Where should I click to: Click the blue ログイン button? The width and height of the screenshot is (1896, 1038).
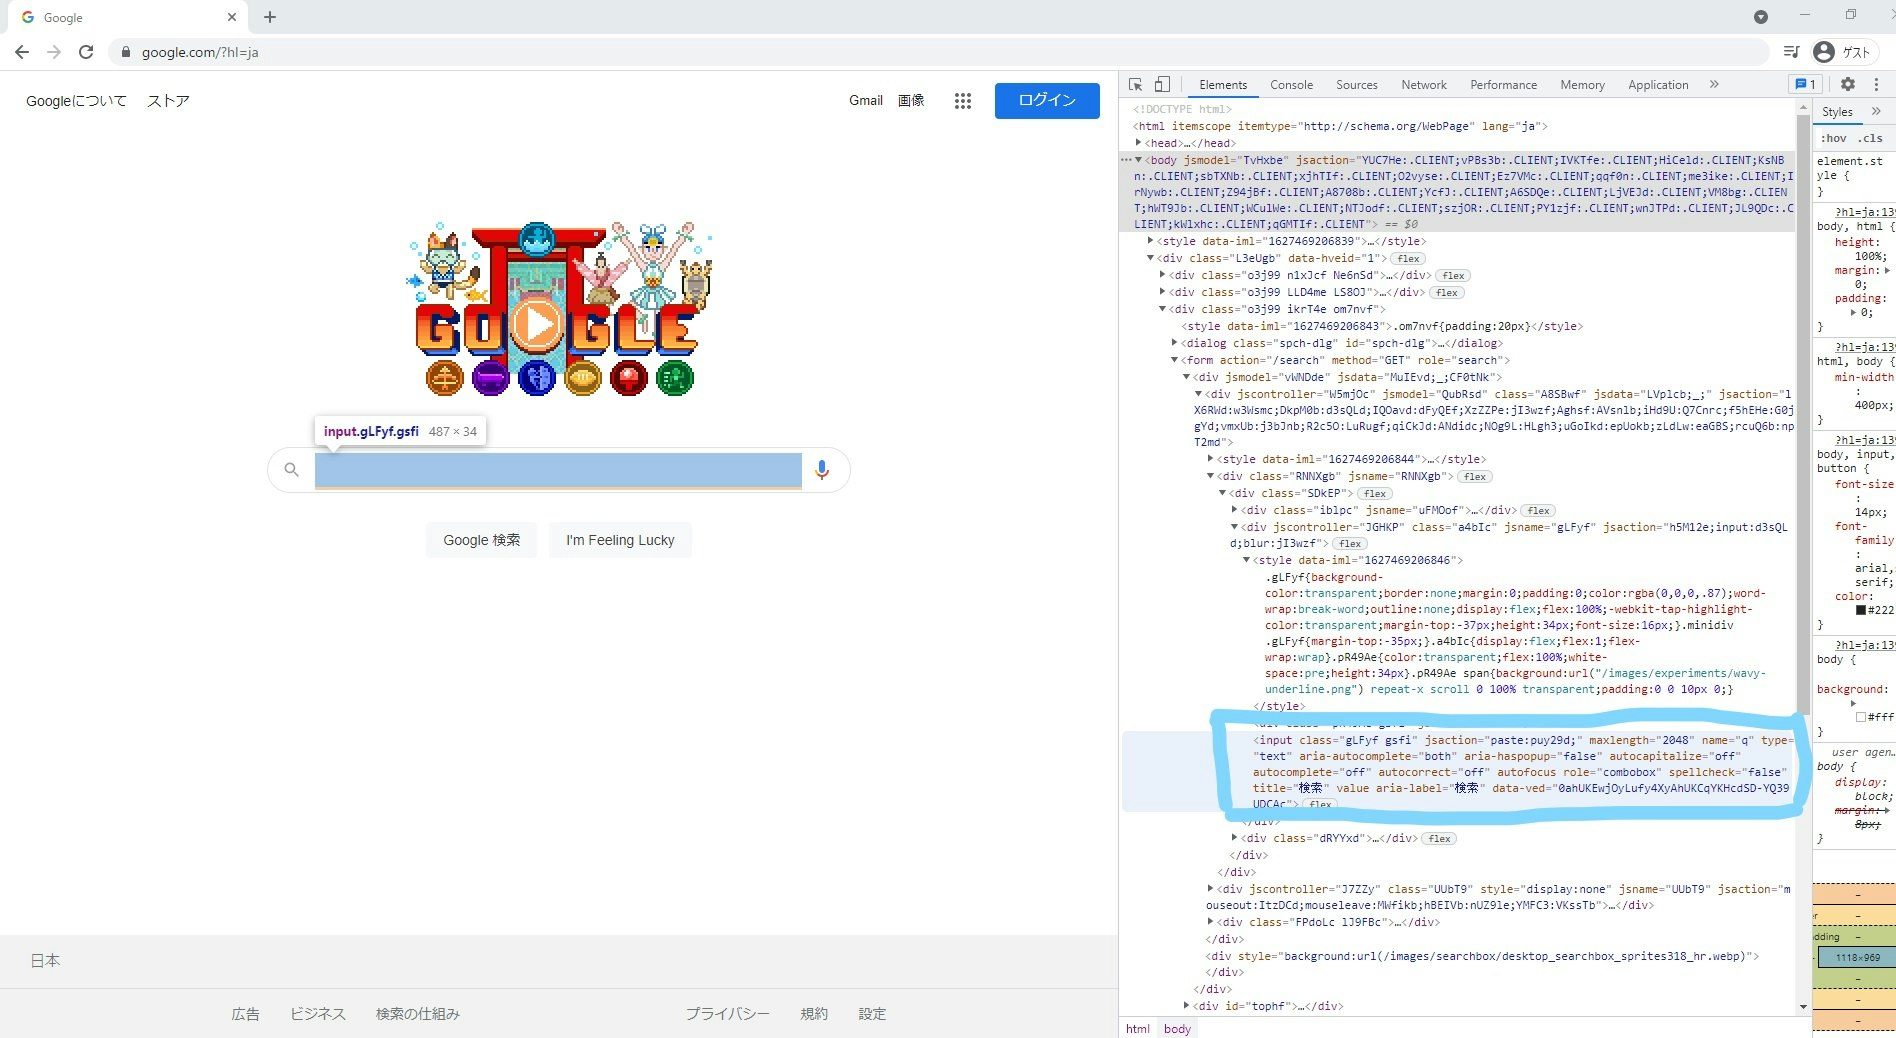(x=1047, y=100)
